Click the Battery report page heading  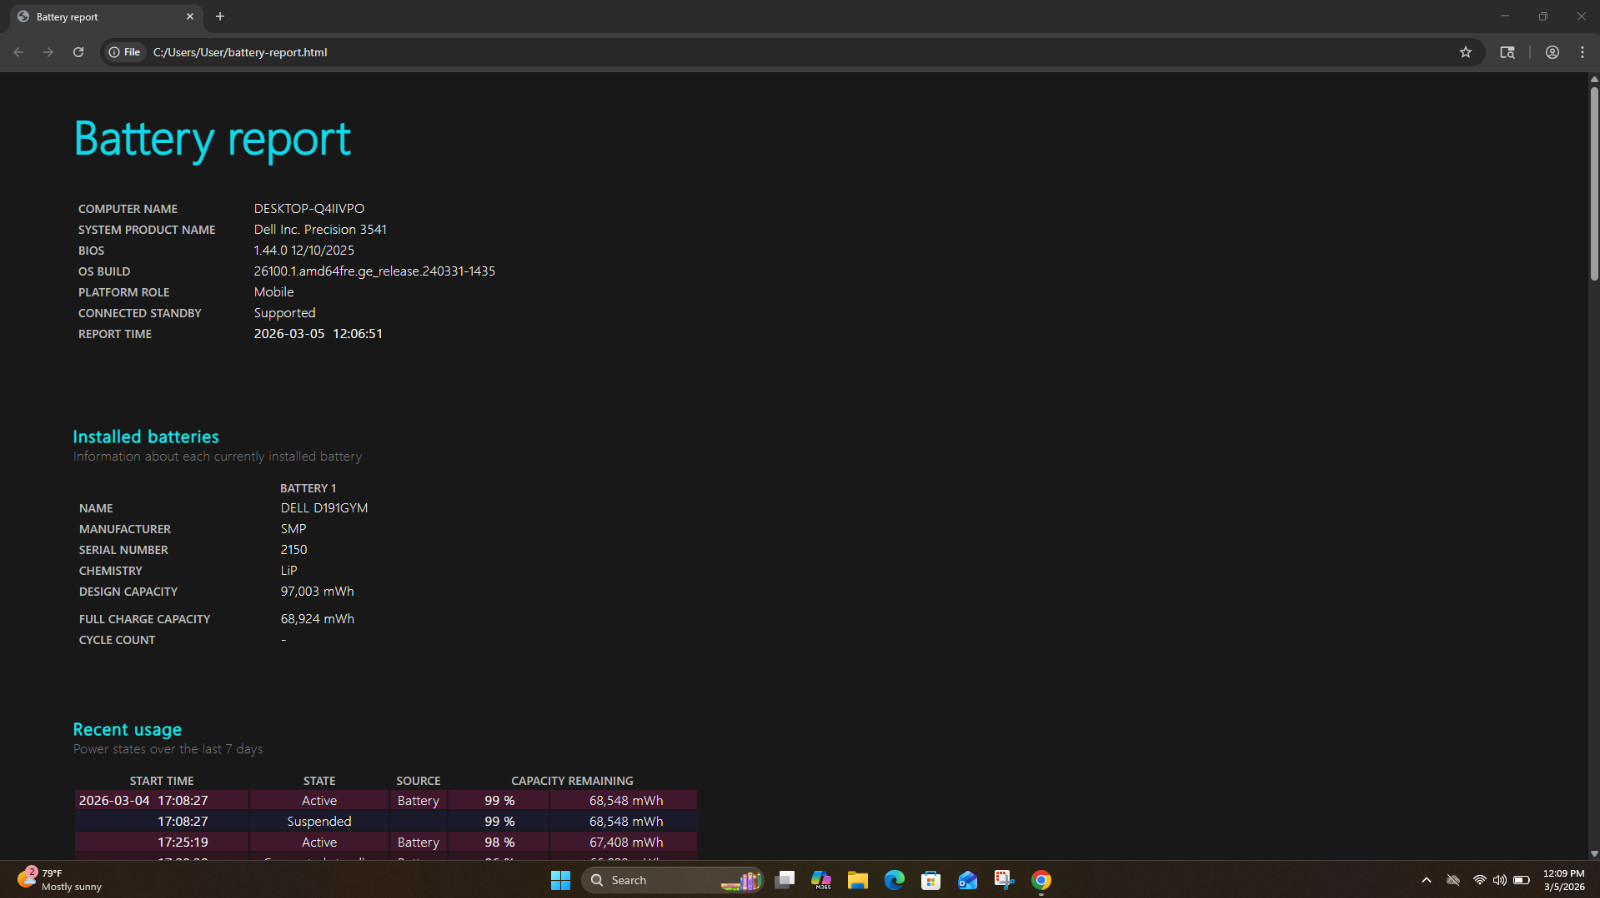[x=212, y=140]
